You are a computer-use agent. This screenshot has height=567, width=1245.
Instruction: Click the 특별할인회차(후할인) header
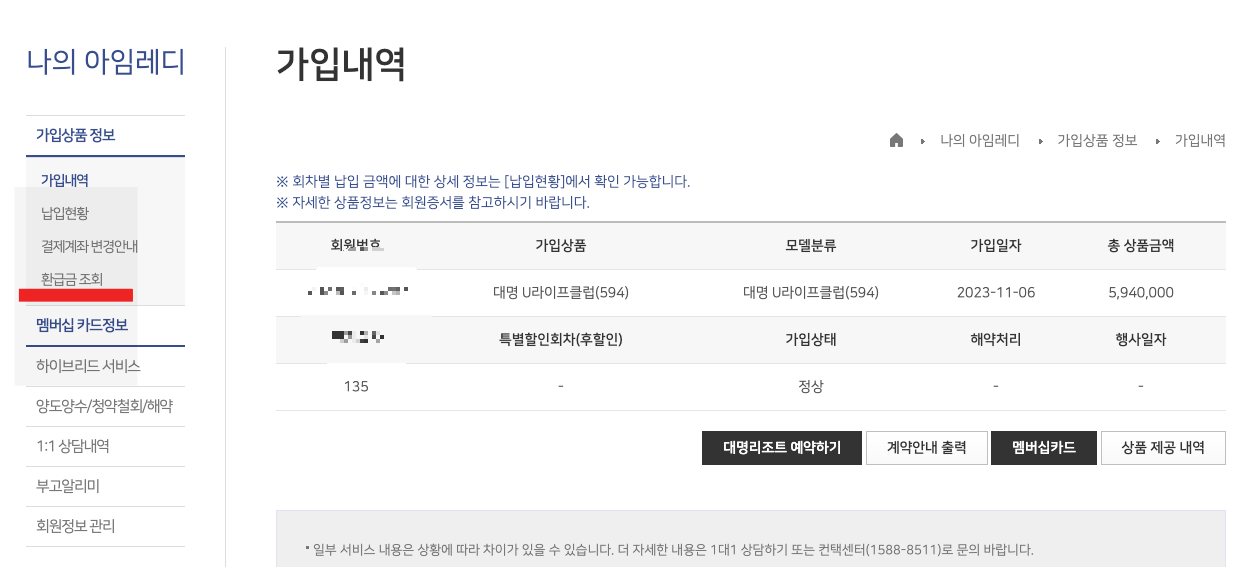pyautogui.click(x=561, y=339)
